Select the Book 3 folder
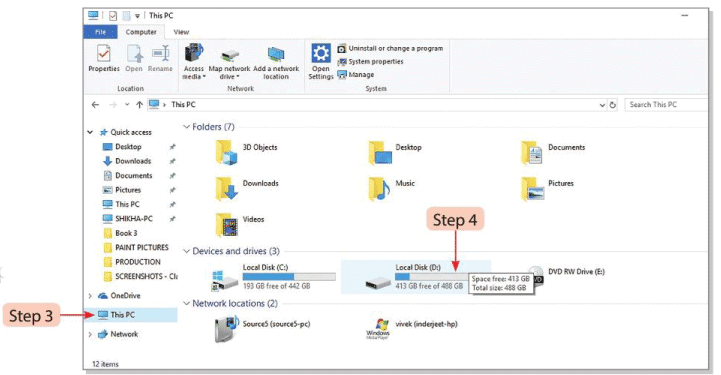Viewport: 721px width, 375px height. [126, 233]
